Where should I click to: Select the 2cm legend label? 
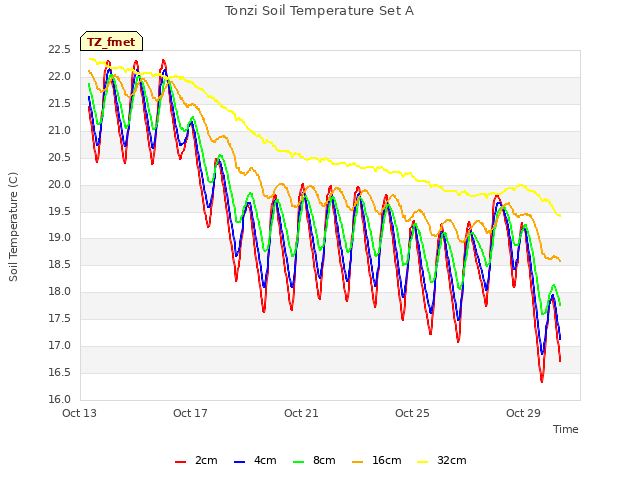pyautogui.click(x=206, y=460)
